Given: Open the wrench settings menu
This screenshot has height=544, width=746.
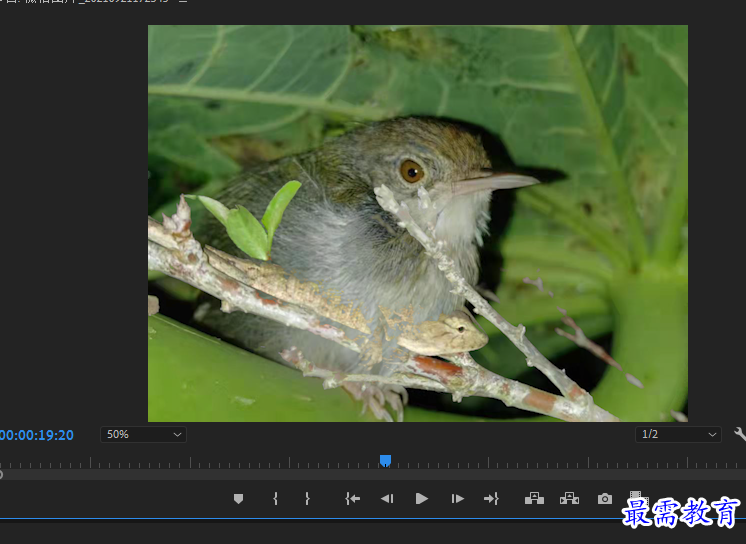Looking at the screenshot, I should [740, 434].
